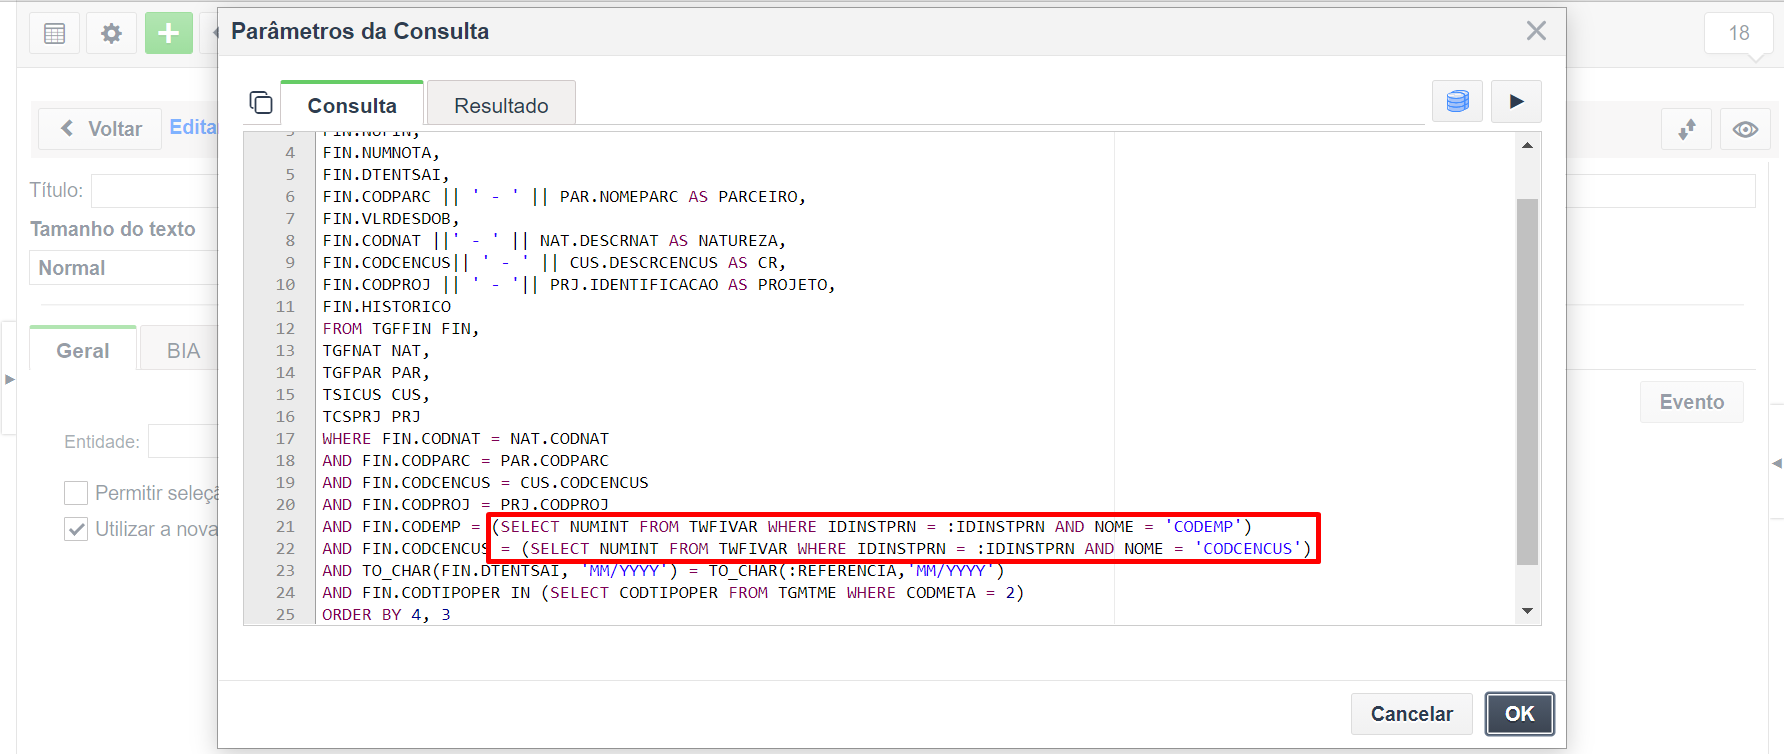Screen dimensions: 1784x754
Task: Click CUS.CODCENCUS on line 19
Action: [x=584, y=483]
